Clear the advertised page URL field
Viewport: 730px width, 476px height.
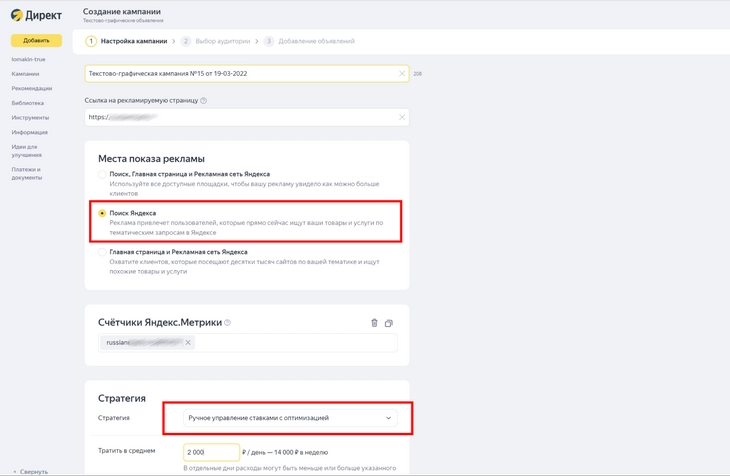pos(402,117)
